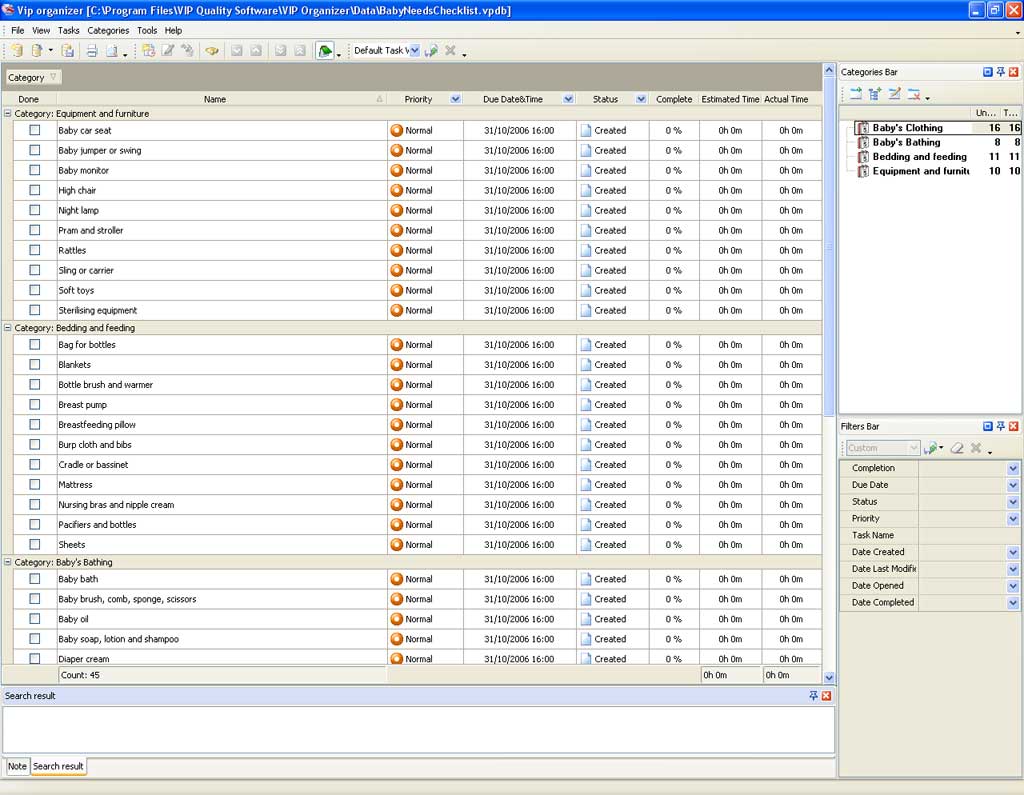Viewport: 1024px width, 795px height.
Task: Select Baby's Bathing in Categories Bar
Action: tap(906, 142)
